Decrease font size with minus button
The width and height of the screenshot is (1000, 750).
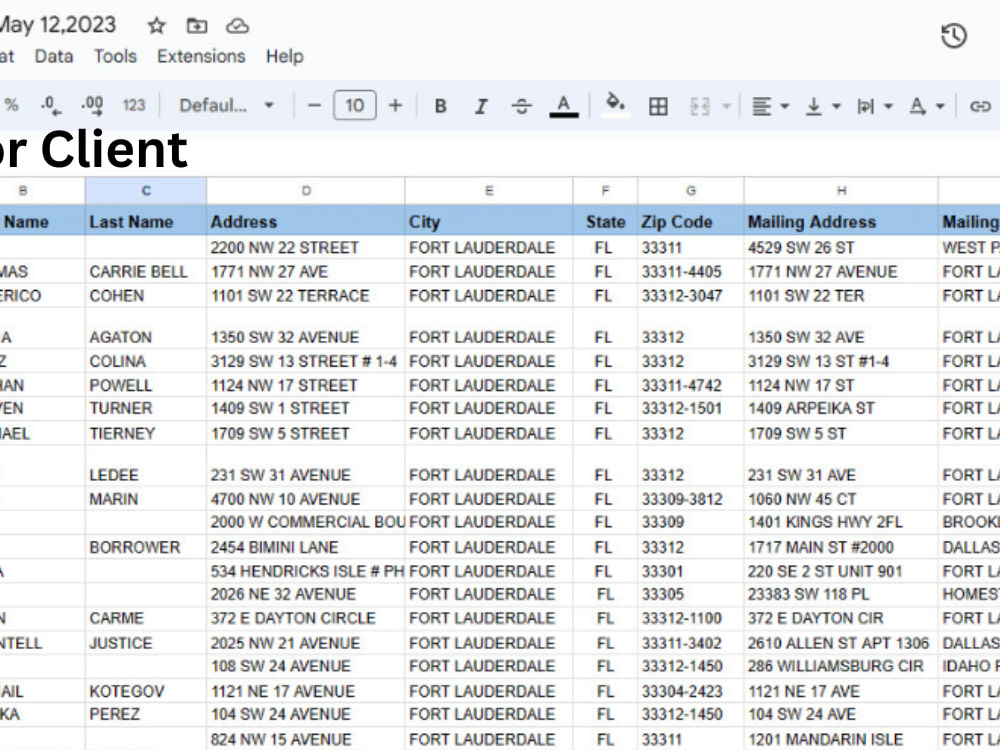[x=314, y=105]
